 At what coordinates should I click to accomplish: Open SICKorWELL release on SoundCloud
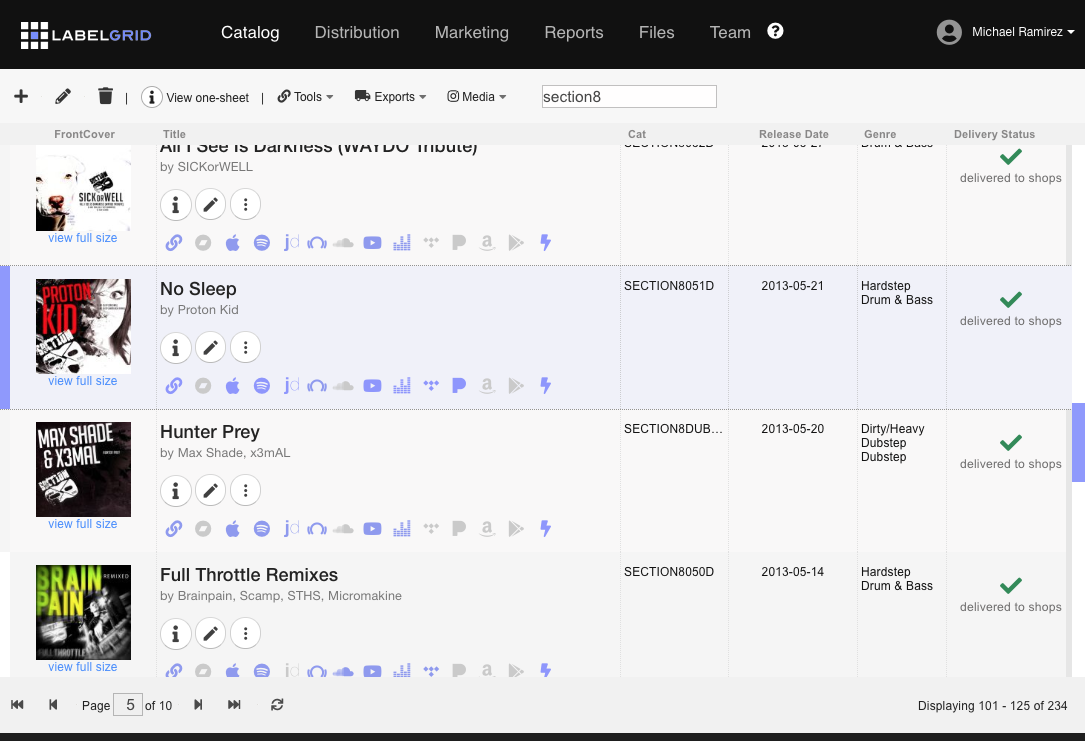coord(343,243)
